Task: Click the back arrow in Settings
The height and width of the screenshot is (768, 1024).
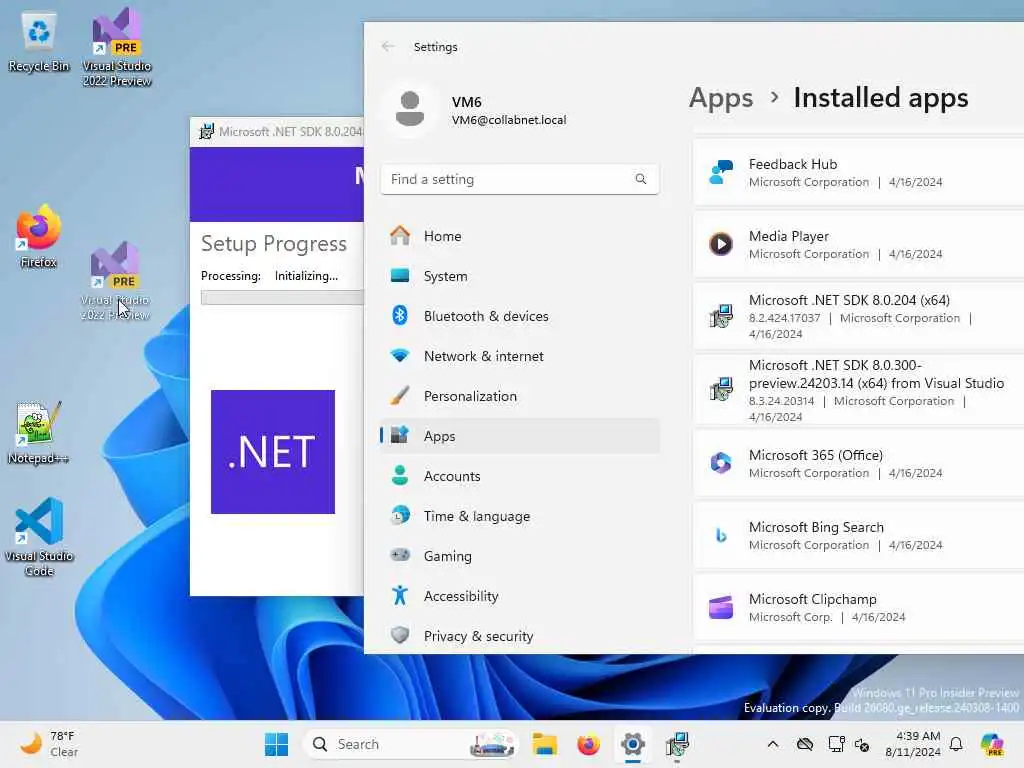Action: pyautogui.click(x=388, y=46)
